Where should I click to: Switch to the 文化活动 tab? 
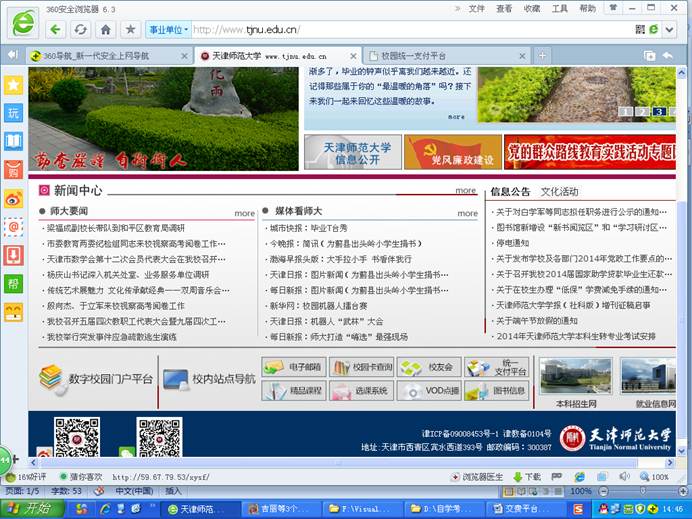[x=560, y=192]
